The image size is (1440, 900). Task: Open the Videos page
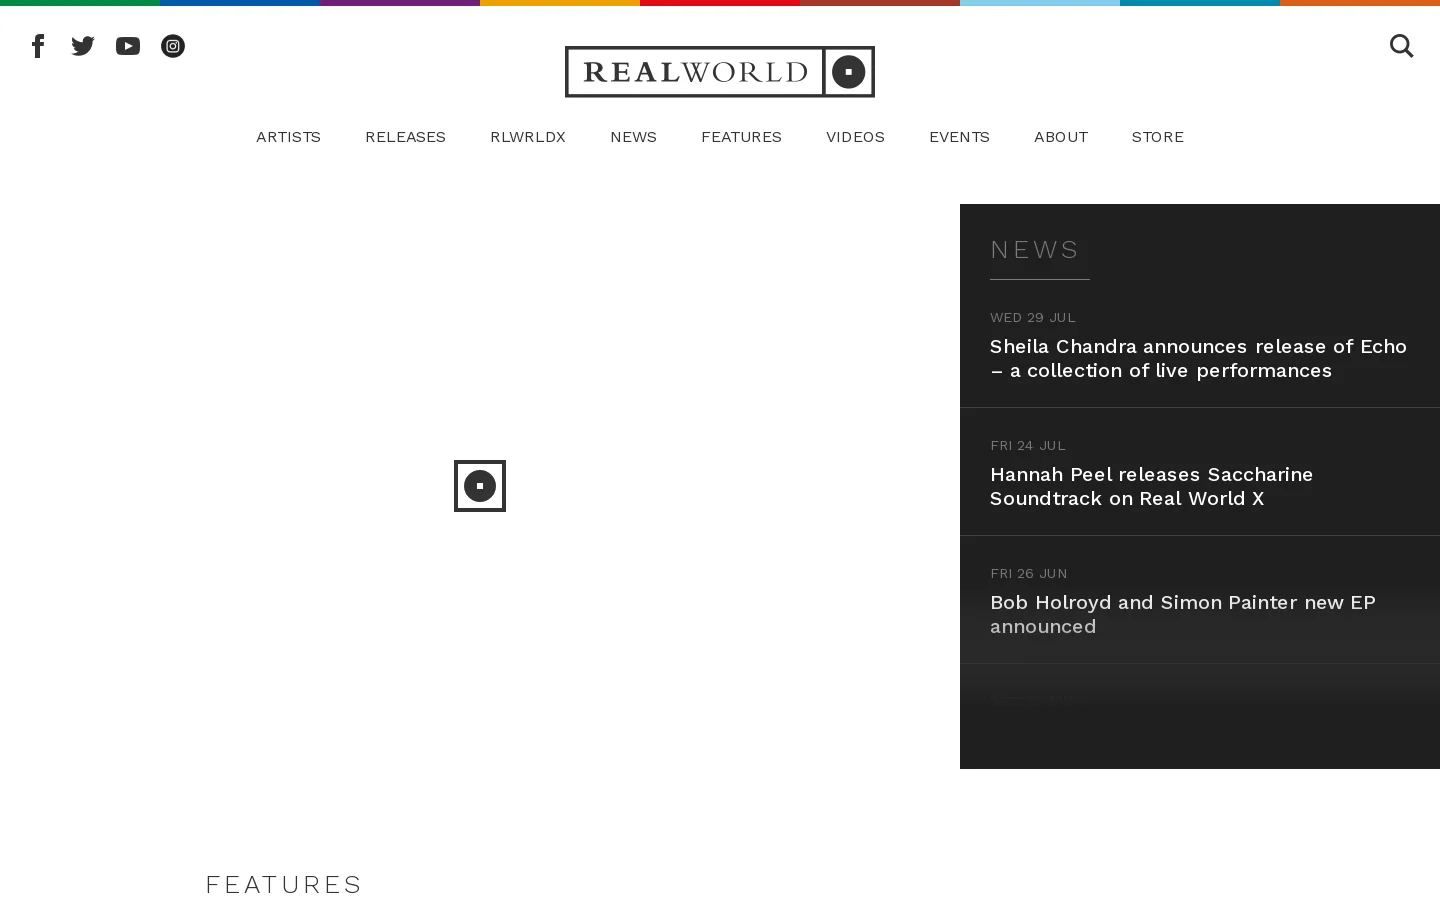pyautogui.click(x=855, y=137)
